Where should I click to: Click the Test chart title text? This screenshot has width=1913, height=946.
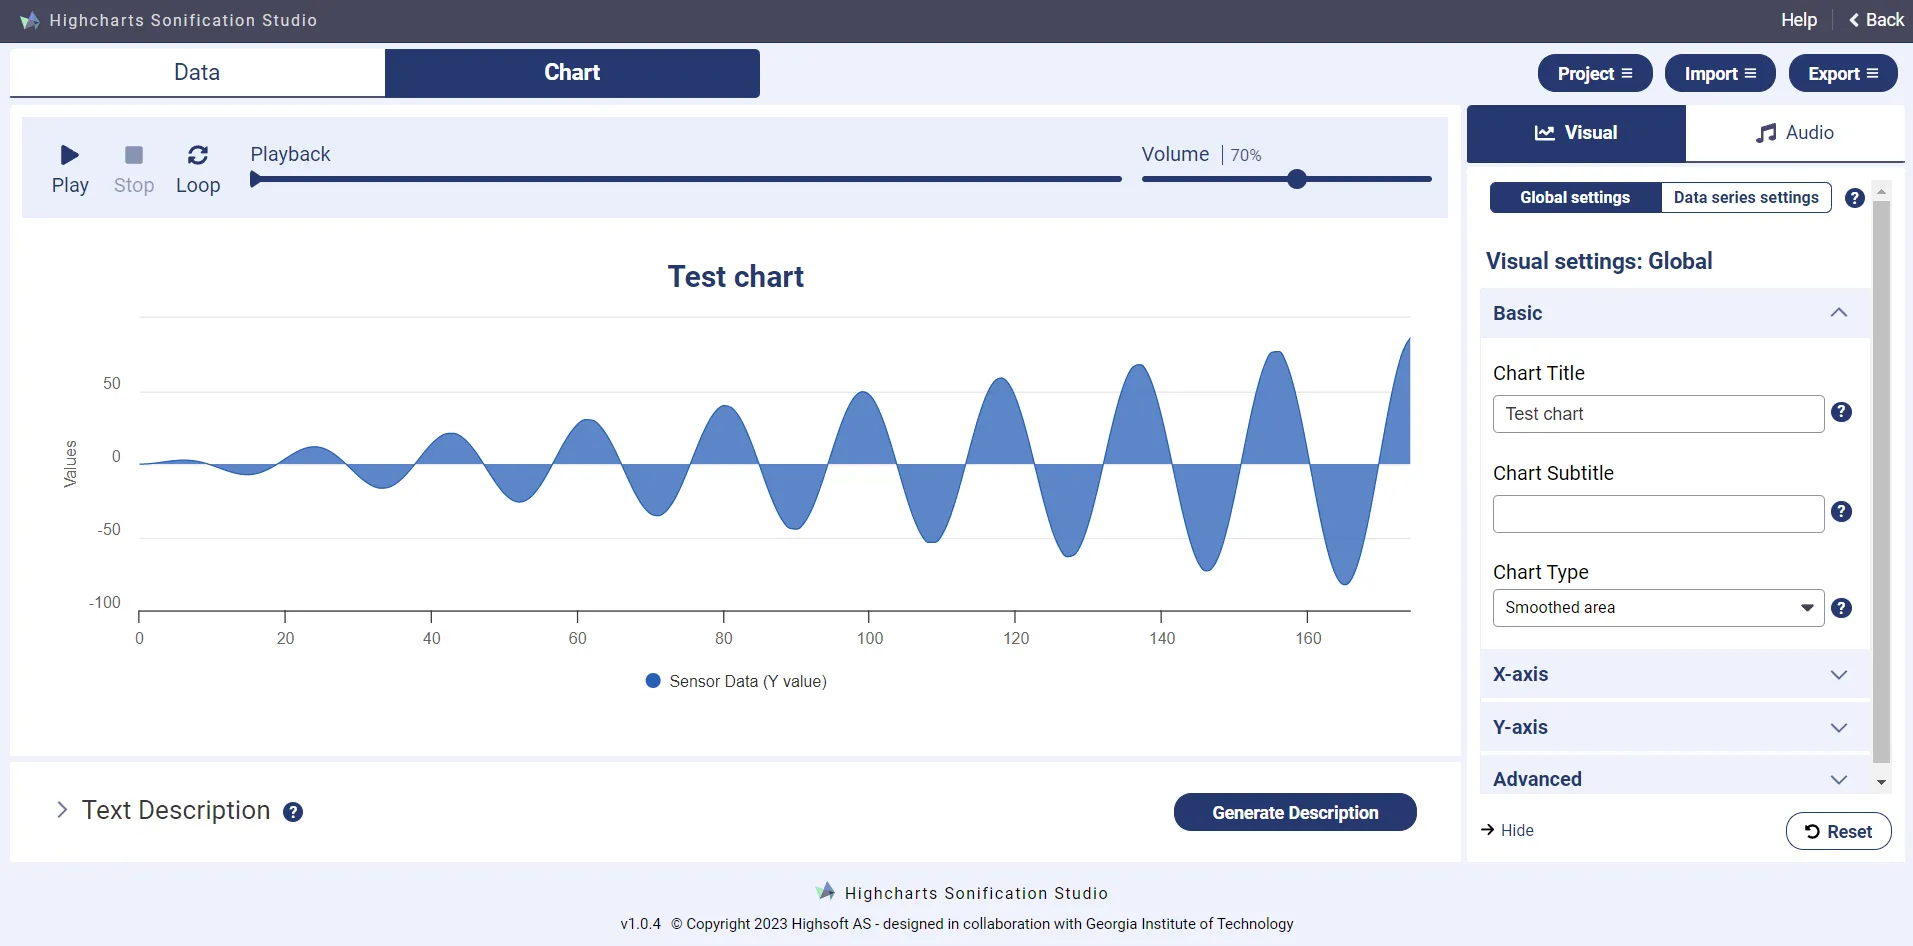736,277
